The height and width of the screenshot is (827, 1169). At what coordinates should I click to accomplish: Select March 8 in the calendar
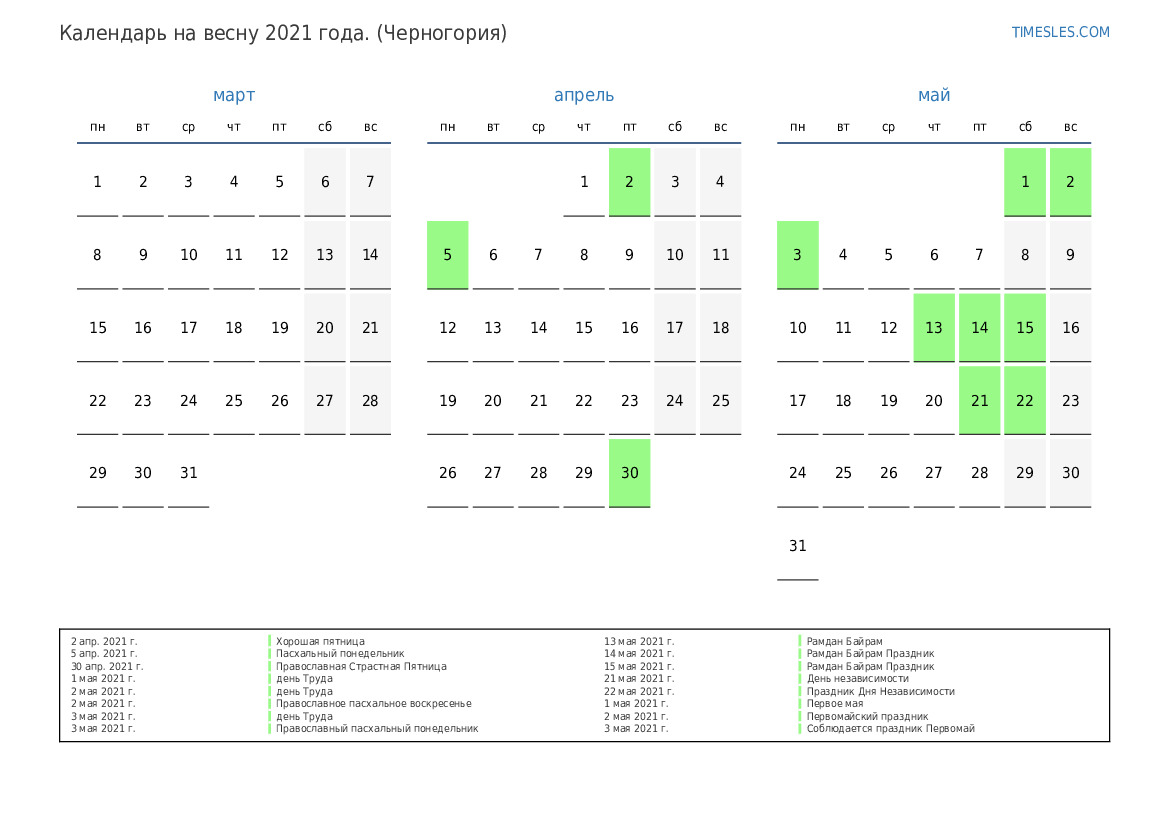(x=98, y=255)
